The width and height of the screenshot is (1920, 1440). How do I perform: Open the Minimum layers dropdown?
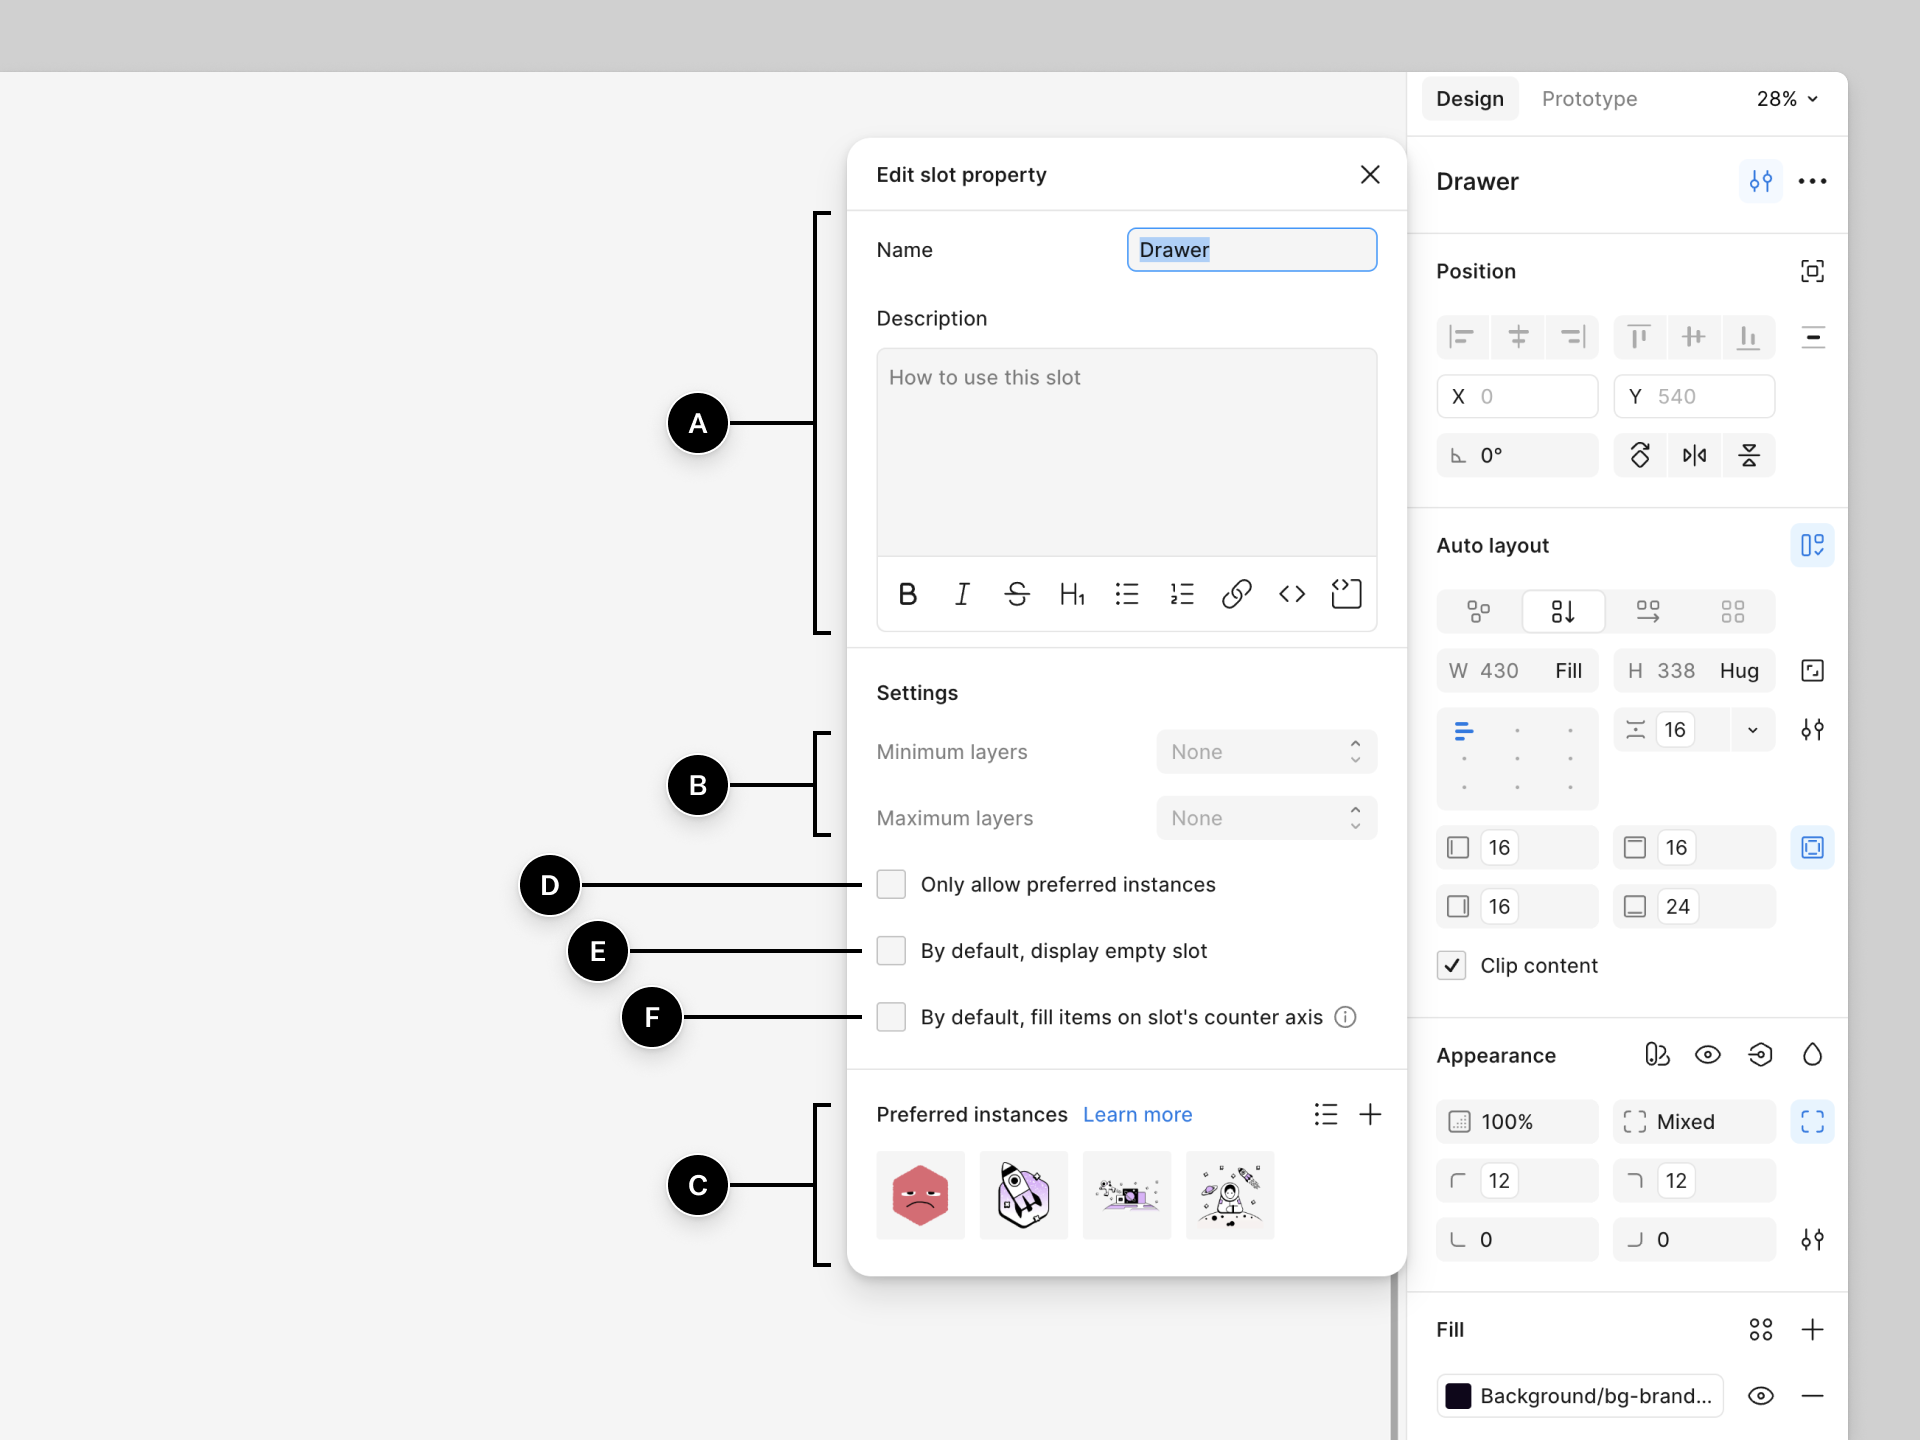[x=1266, y=752]
